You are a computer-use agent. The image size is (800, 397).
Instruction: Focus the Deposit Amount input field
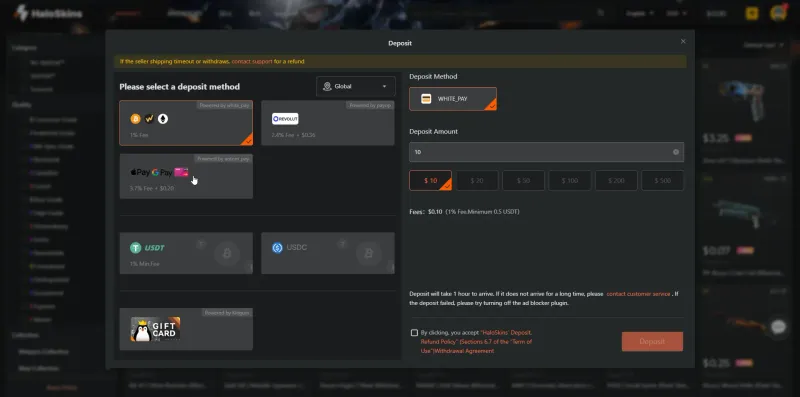click(x=546, y=152)
